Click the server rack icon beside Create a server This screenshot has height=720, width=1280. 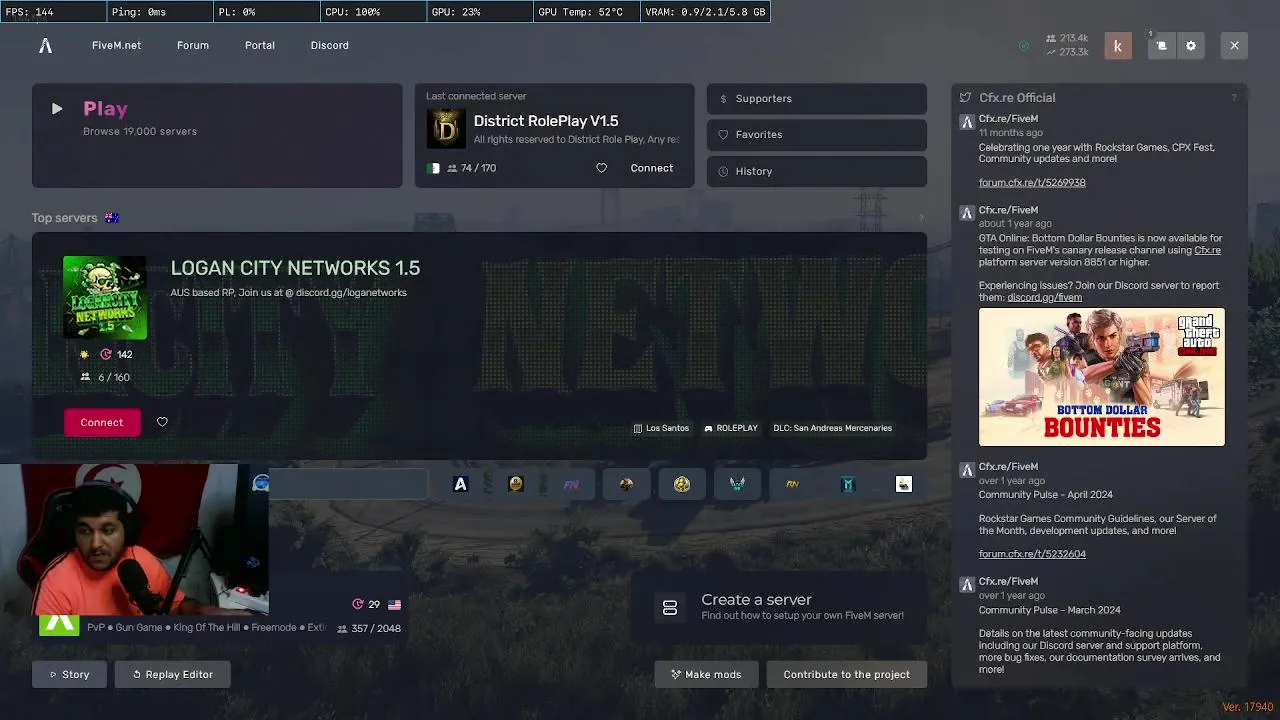click(x=670, y=608)
